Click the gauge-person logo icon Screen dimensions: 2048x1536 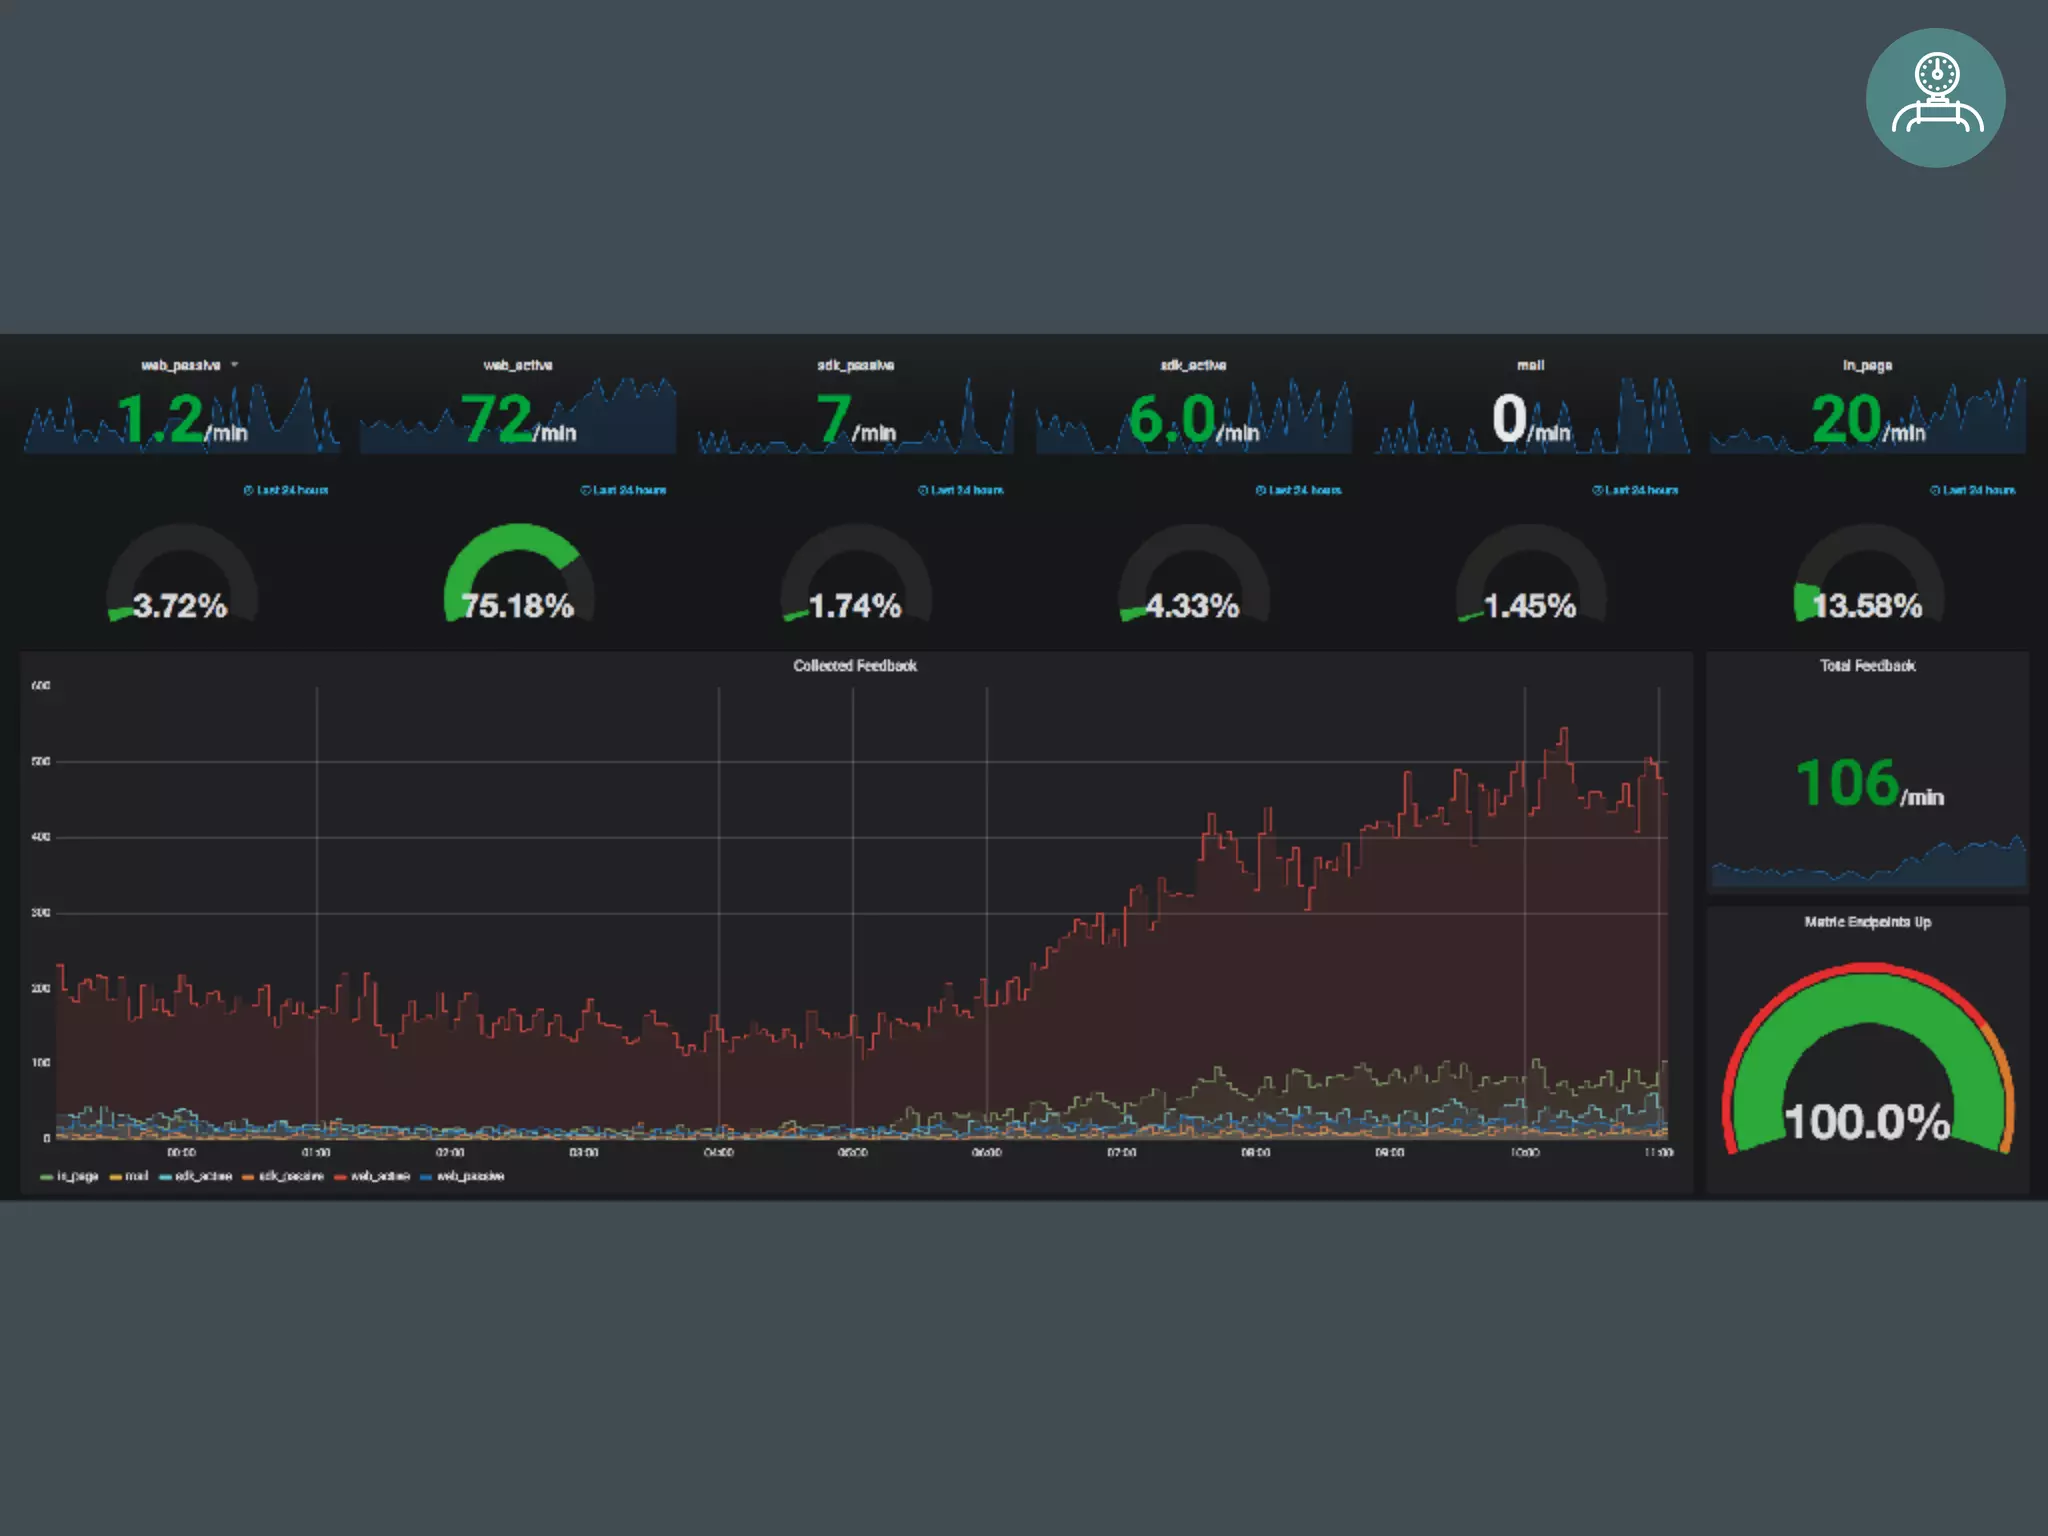click(1934, 97)
